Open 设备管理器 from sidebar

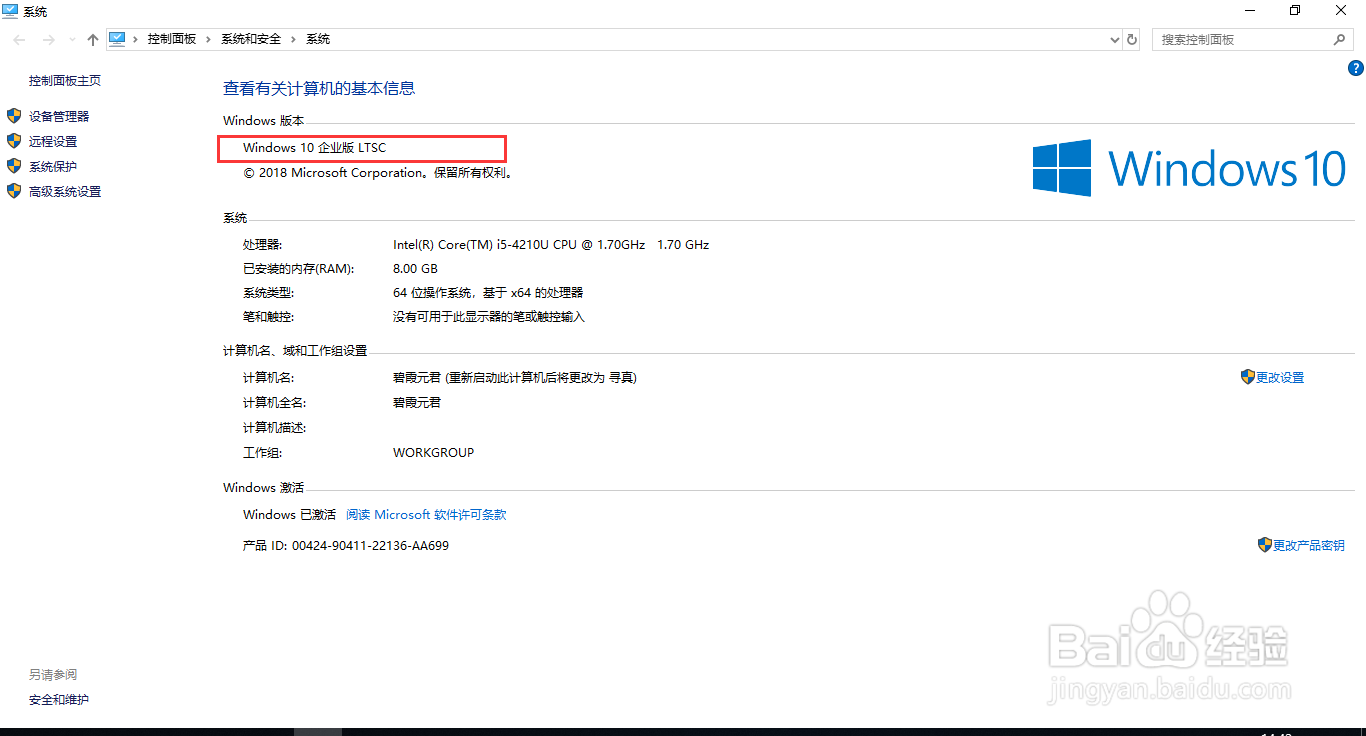point(59,117)
